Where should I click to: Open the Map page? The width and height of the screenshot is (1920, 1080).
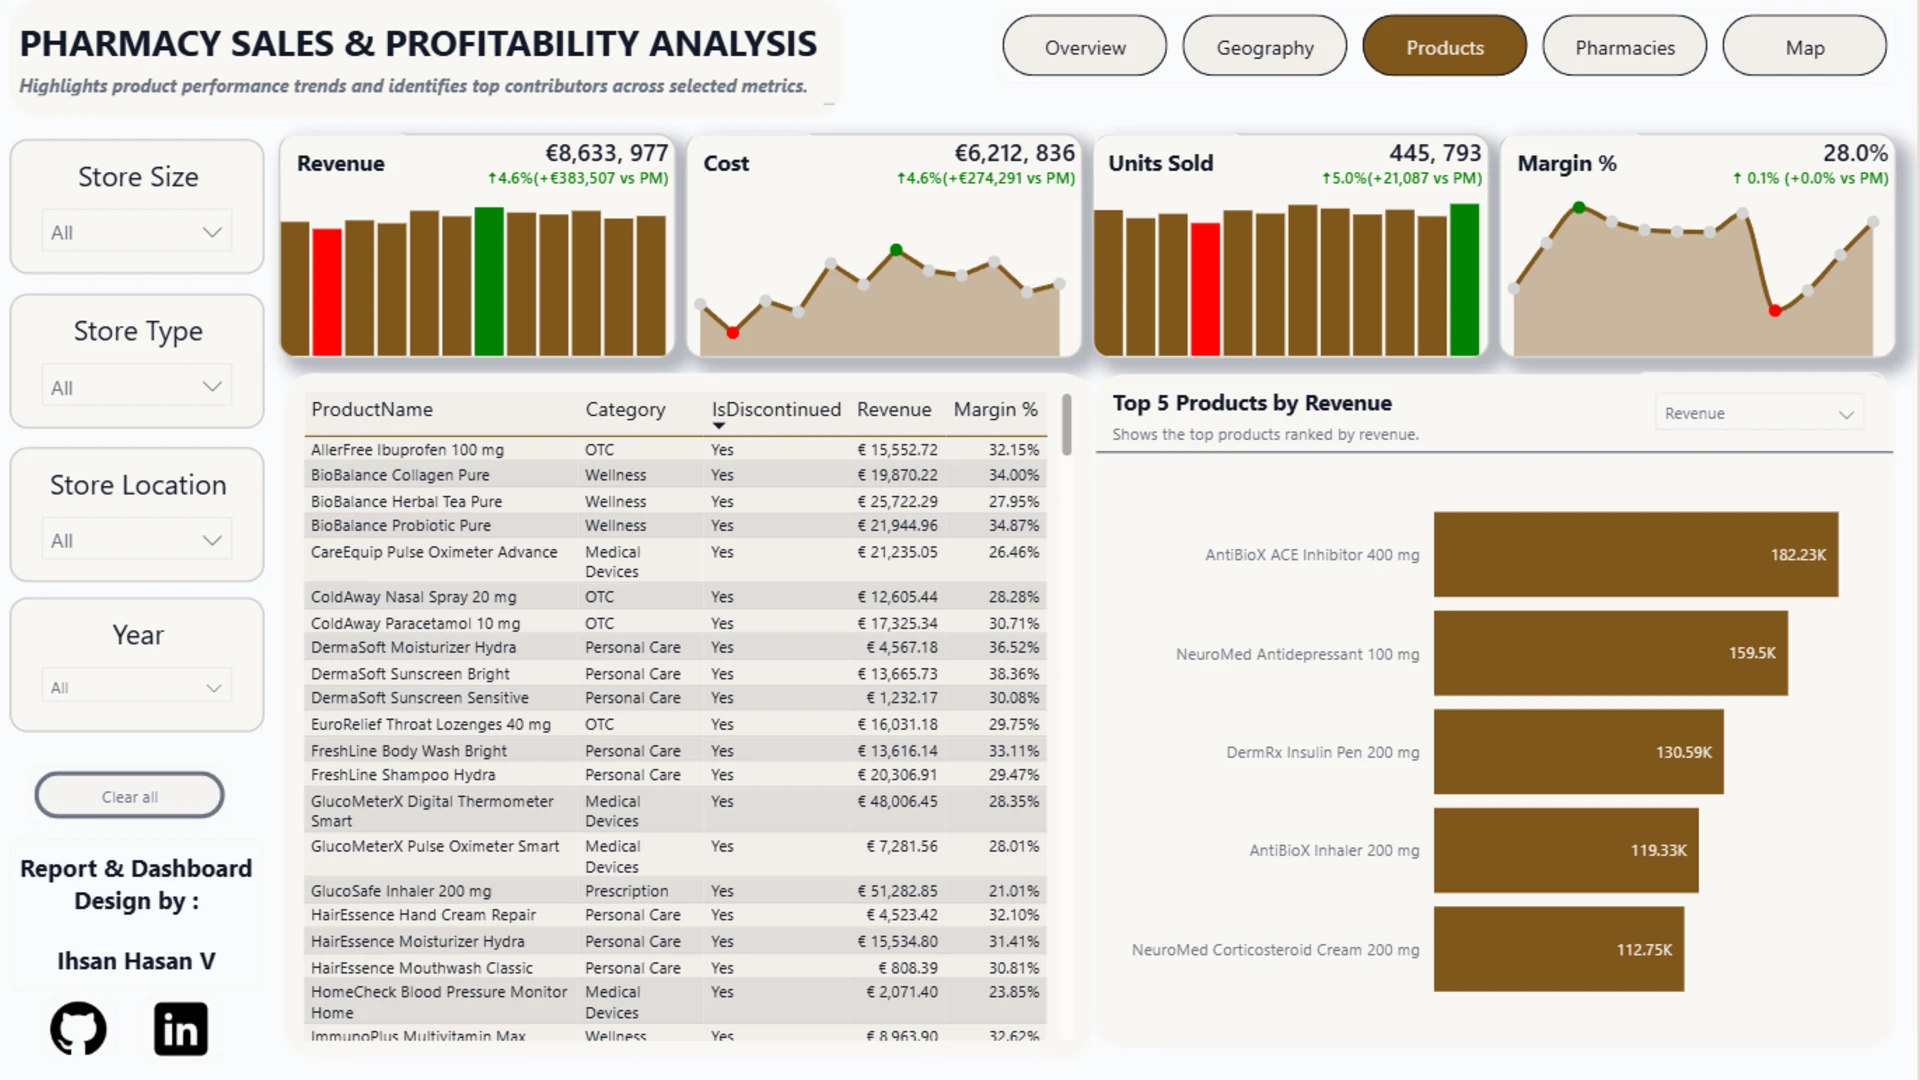coord(1805,47)
